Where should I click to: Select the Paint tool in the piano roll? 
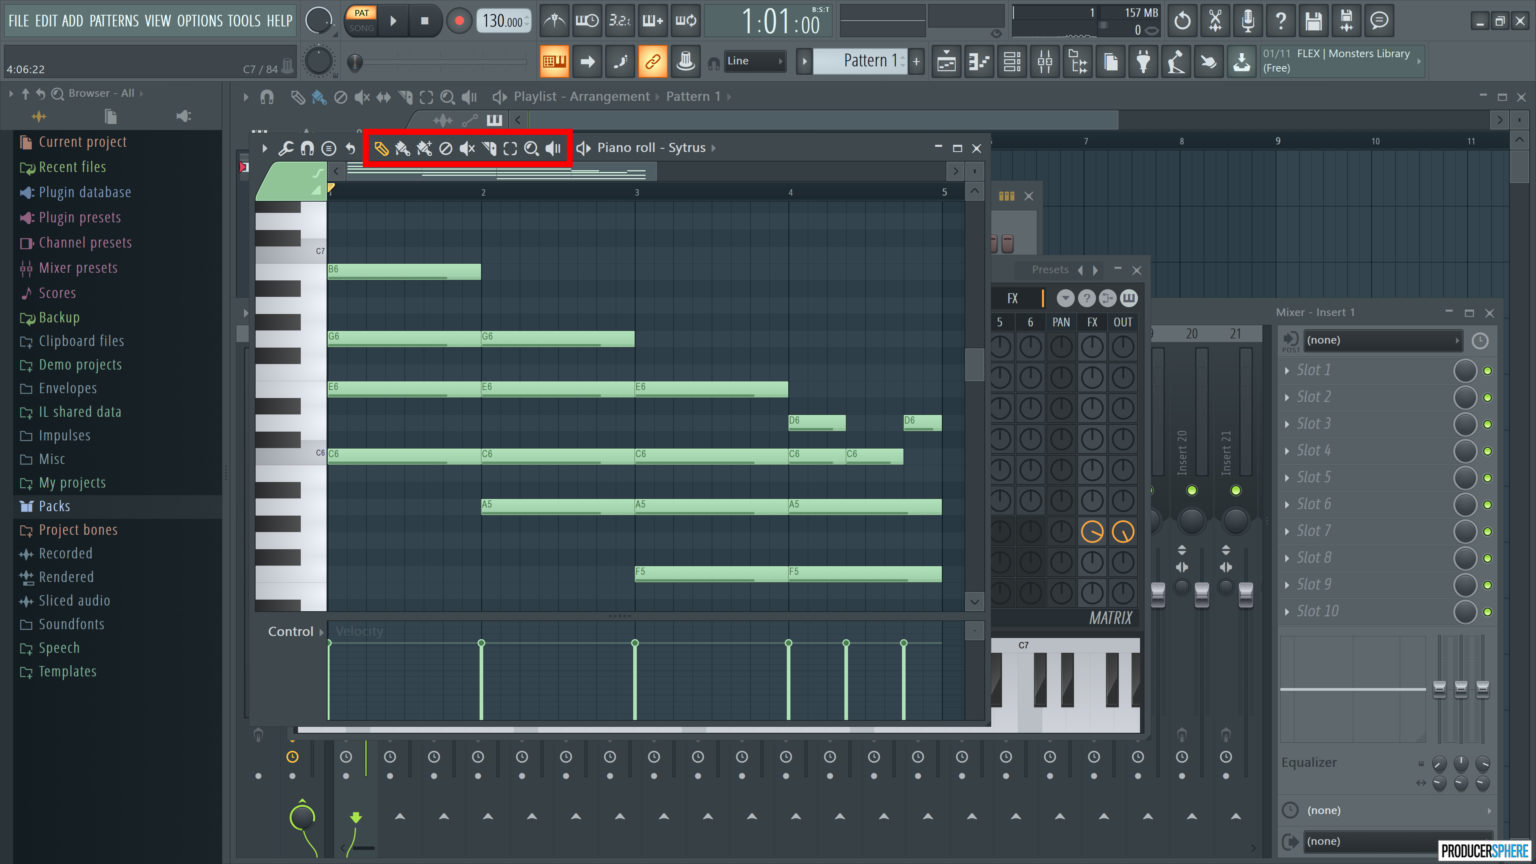coord(401,147)
